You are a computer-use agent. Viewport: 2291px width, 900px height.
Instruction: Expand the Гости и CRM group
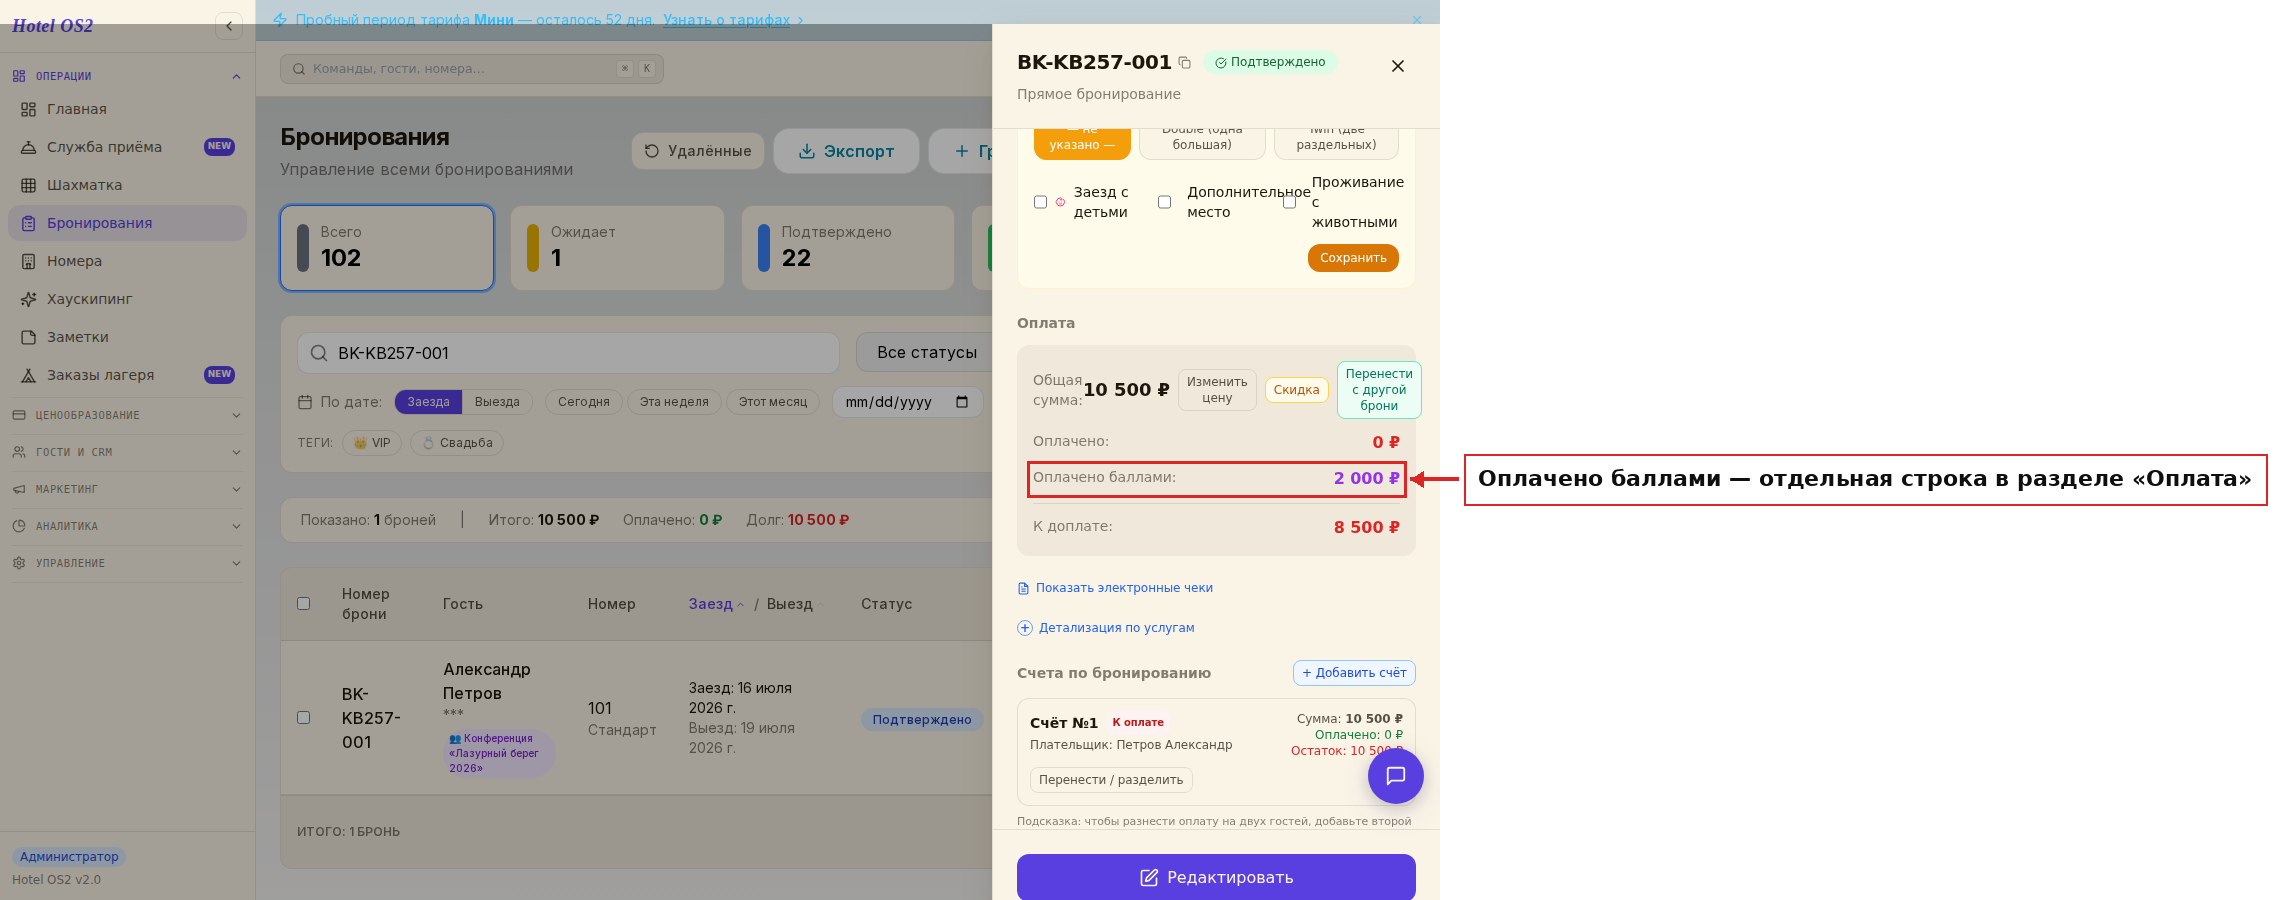(x=127, y=452)
